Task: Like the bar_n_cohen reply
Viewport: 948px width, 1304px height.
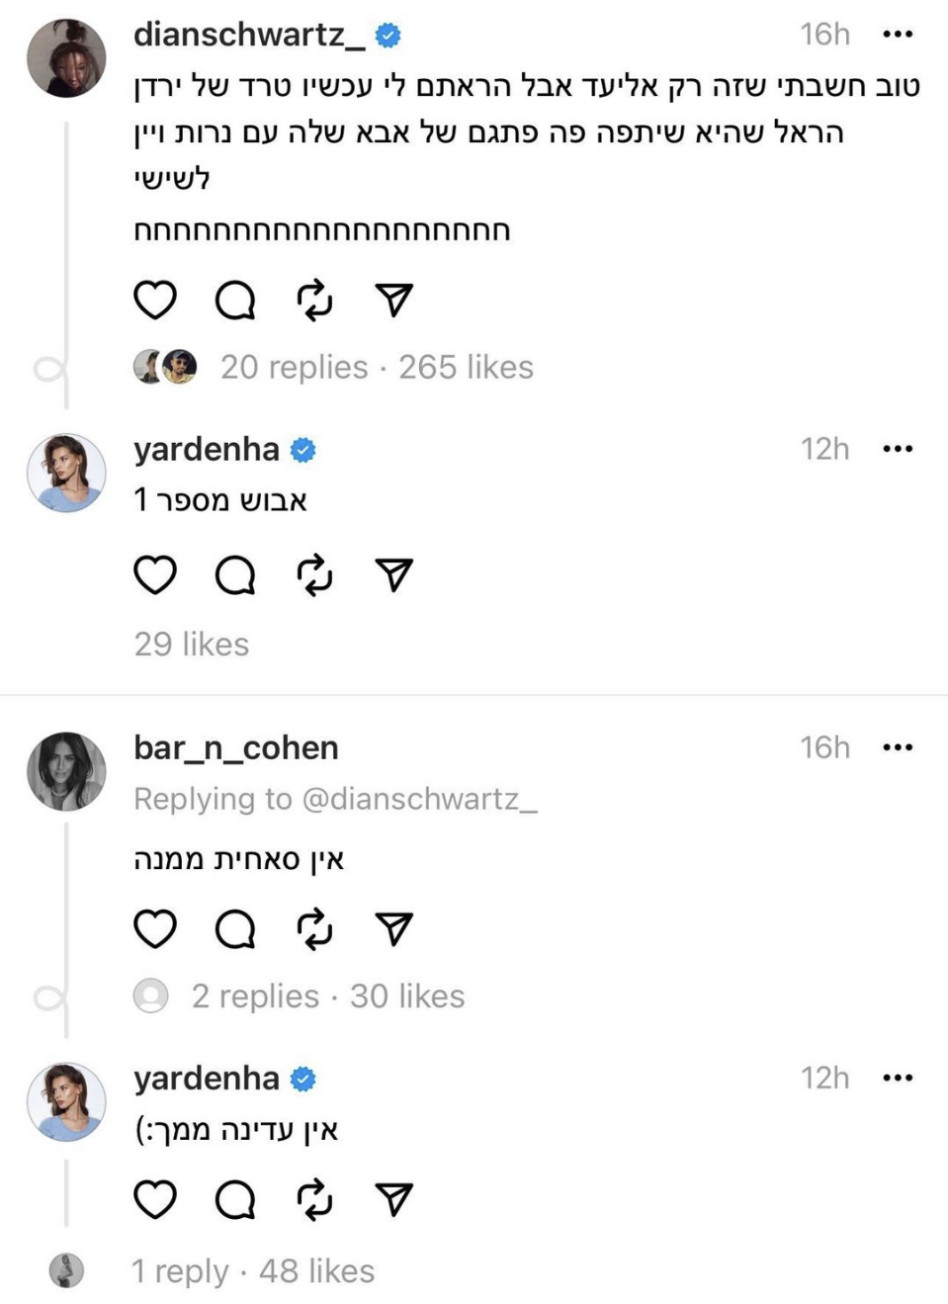Action: coord(155,930)
